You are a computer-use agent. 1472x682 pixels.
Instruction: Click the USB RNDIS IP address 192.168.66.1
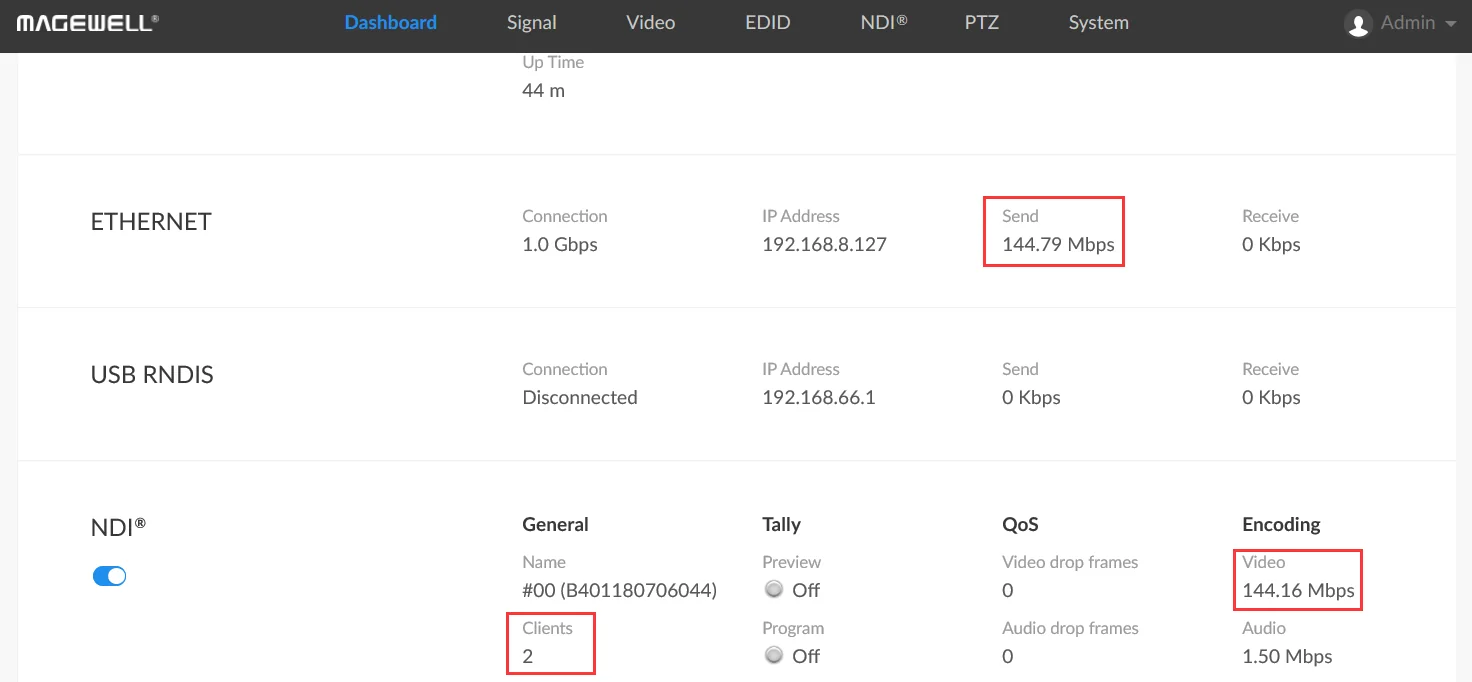819,398
